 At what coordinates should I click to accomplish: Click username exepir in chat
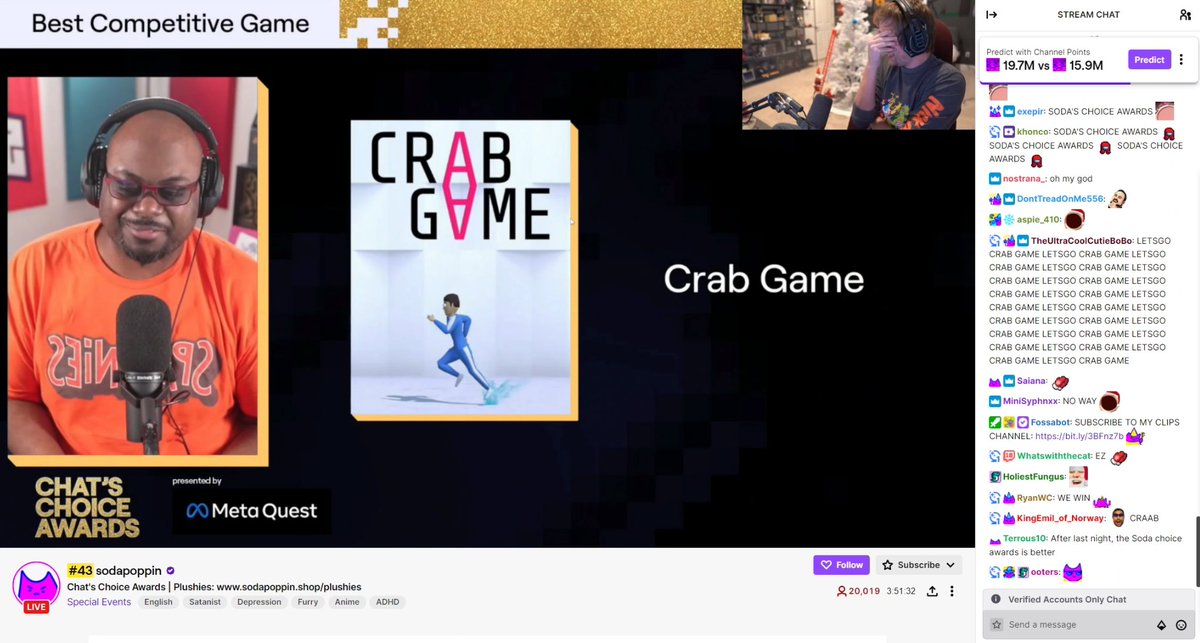tap(1031, 111)
